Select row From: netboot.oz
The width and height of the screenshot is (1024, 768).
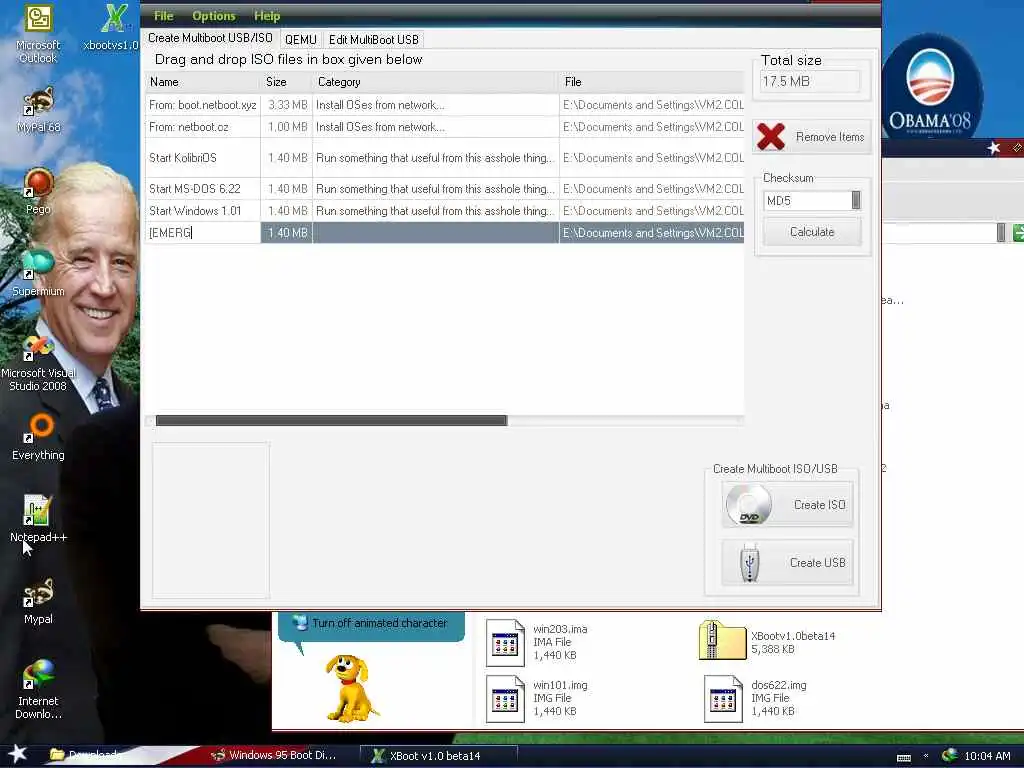click(x=444, y=127)
